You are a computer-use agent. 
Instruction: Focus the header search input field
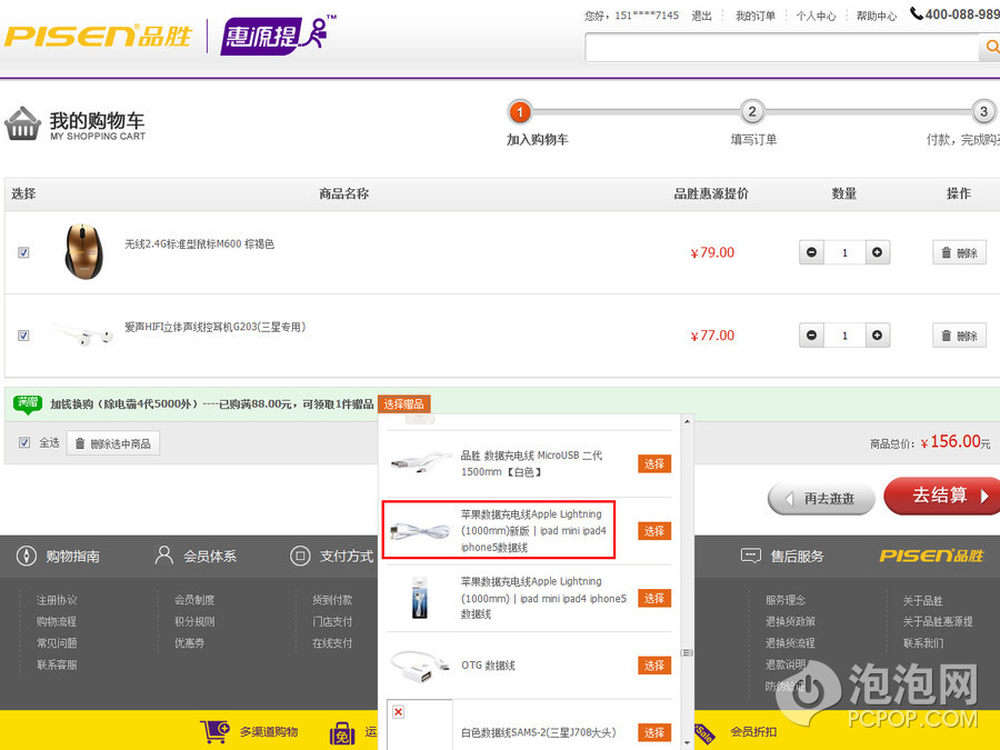(782, 48)
